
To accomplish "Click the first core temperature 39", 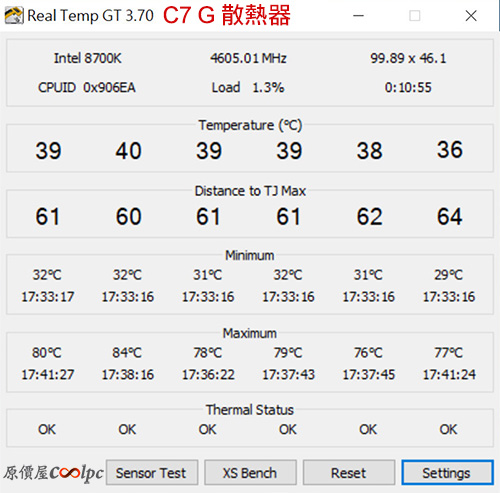I will point(48,151).
